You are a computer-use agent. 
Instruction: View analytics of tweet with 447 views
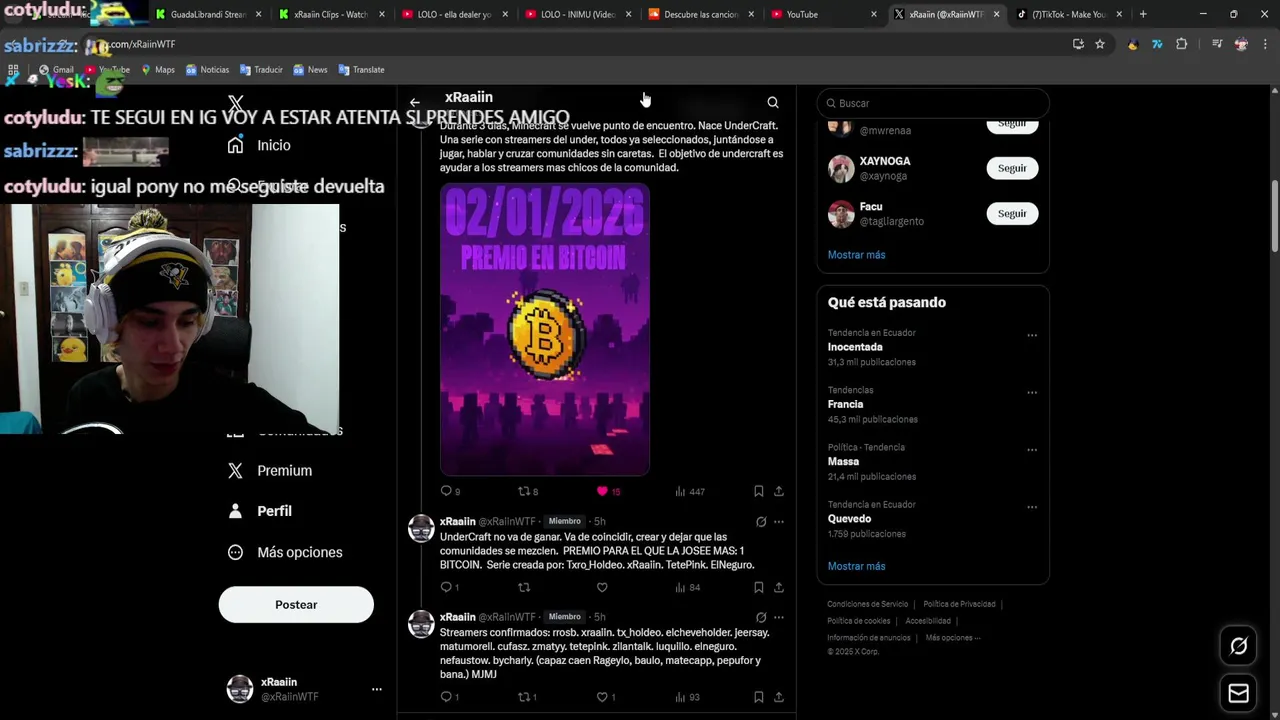click(x=690, y=491)
